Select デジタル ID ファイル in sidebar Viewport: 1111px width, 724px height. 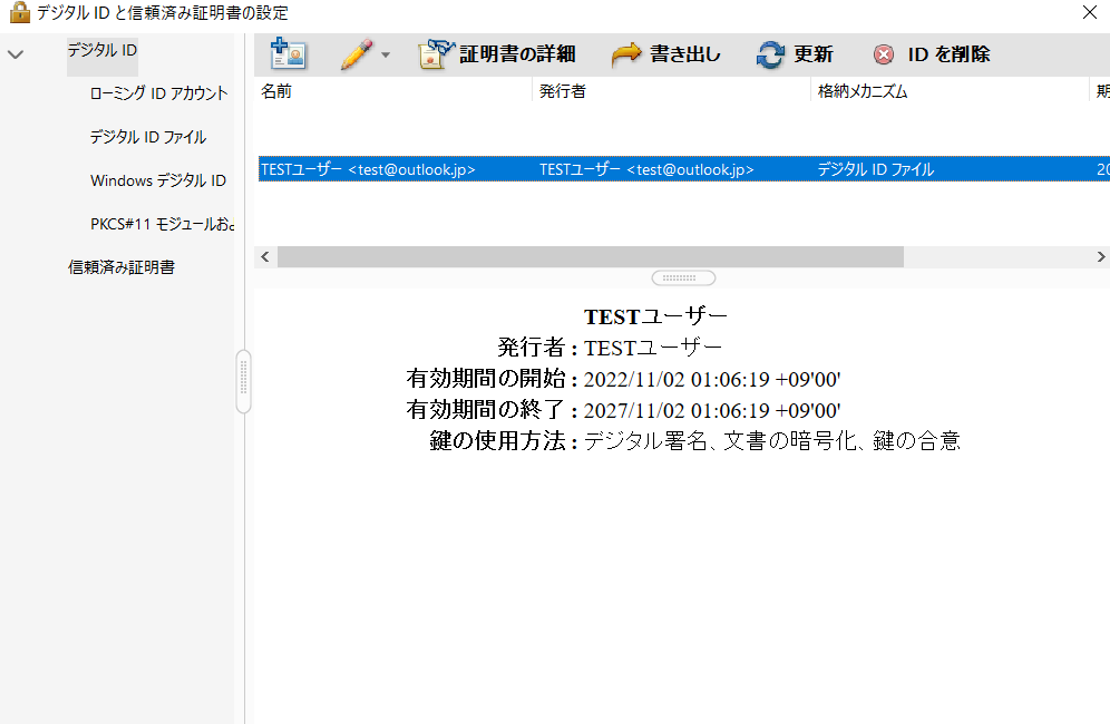pyautogui.click(x=148, y=136)
